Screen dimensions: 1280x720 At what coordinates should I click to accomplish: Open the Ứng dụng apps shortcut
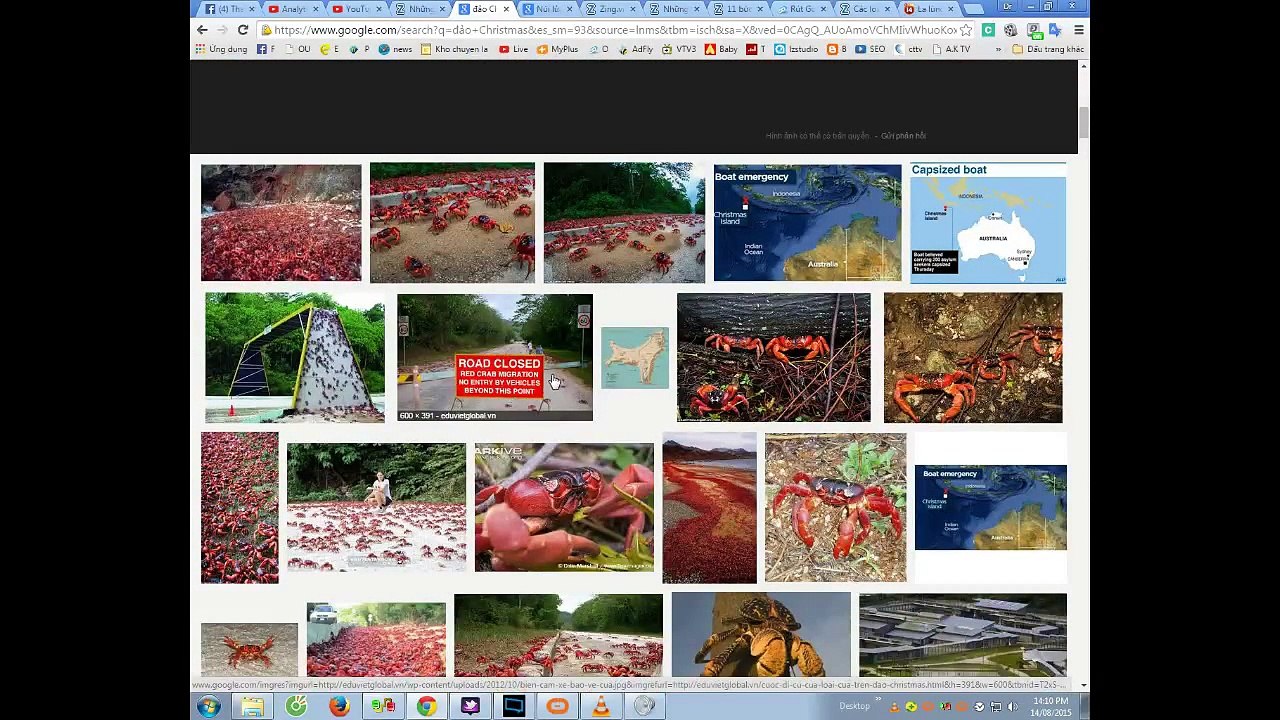pos(221,49)
